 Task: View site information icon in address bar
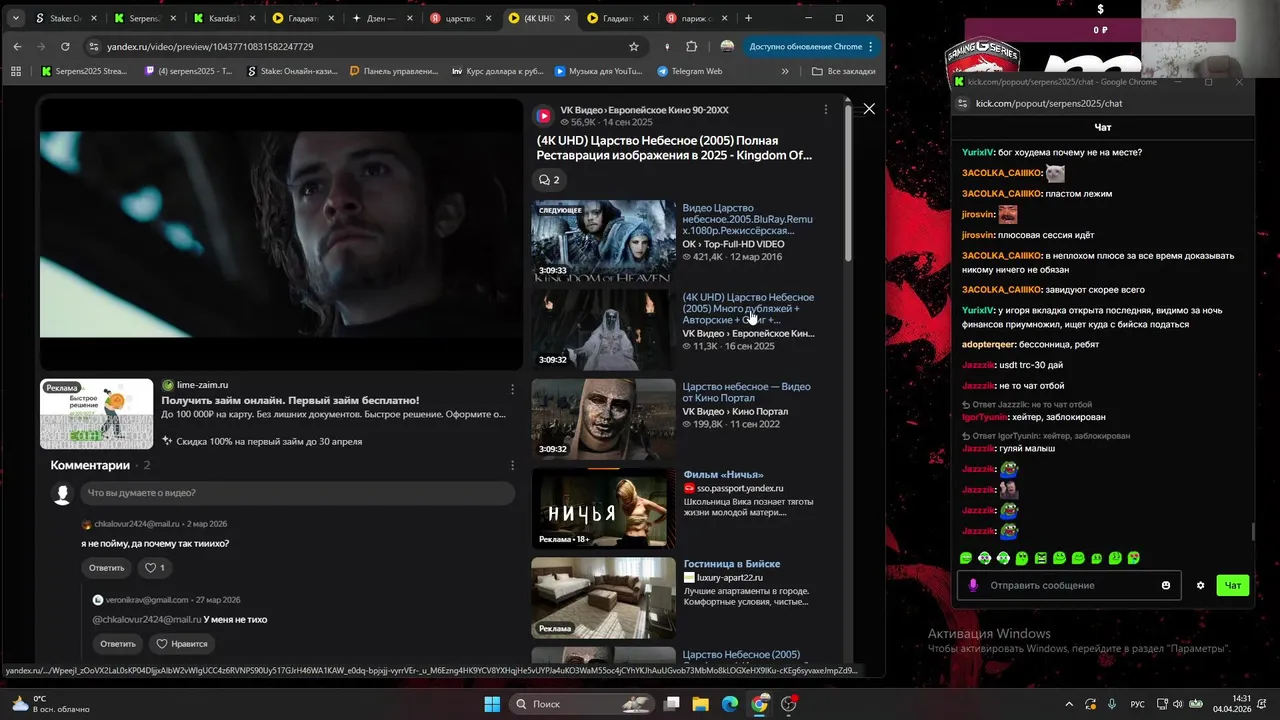93,46
